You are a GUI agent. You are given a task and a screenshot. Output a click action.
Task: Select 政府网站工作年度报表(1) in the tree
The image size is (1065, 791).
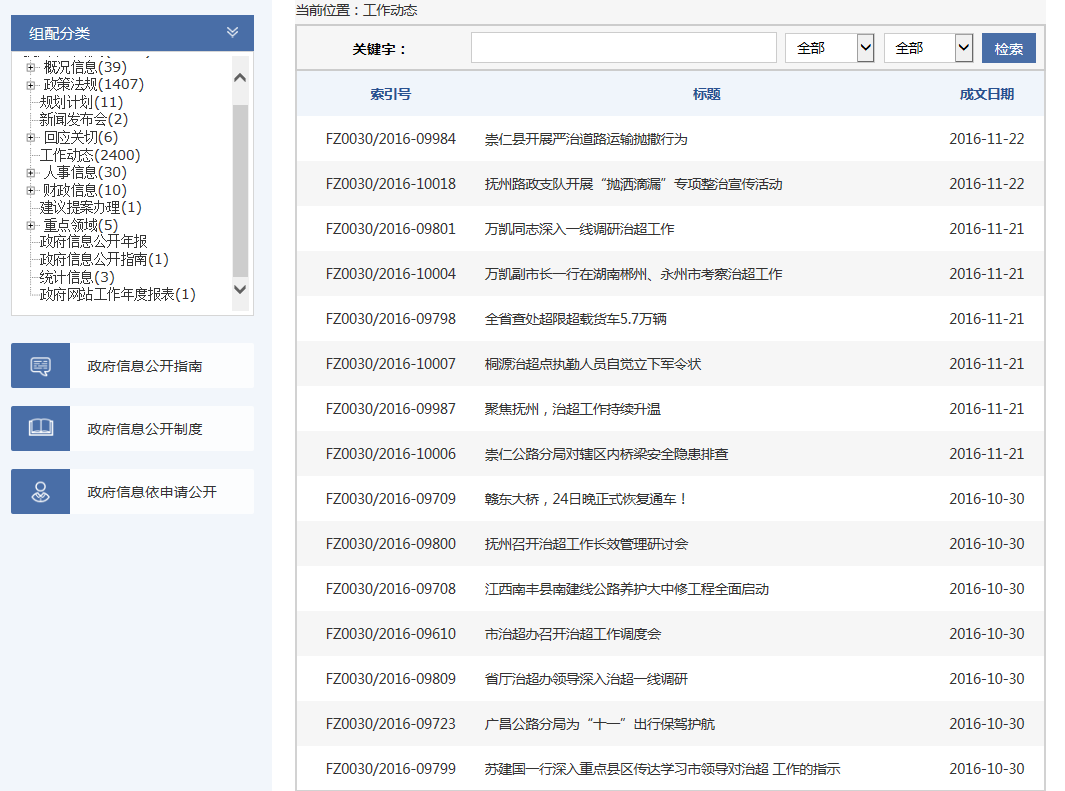(x=118, y=294)
